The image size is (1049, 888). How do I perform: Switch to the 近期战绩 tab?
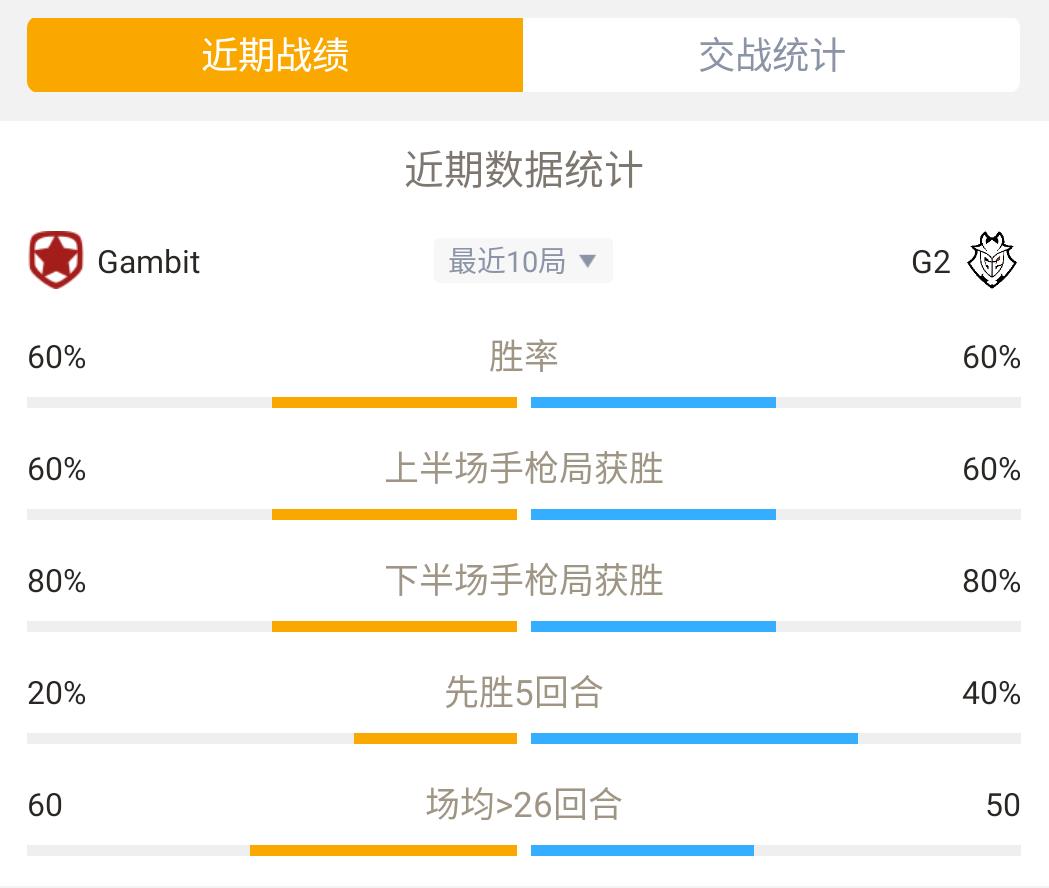[275, 55]
